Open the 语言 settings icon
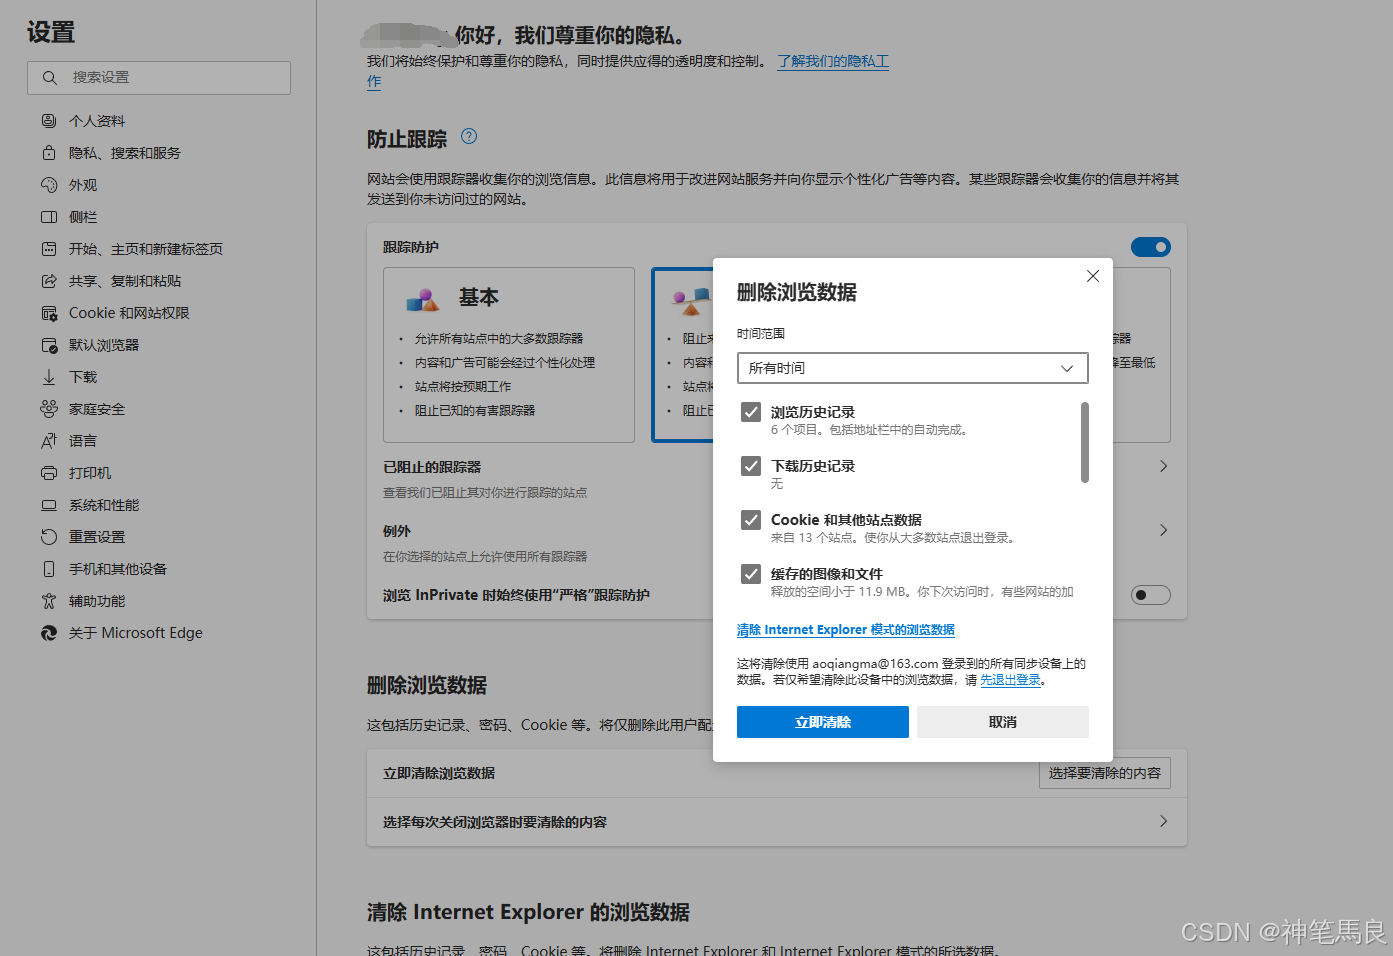The image size is (1393, 956). [49, 440]
